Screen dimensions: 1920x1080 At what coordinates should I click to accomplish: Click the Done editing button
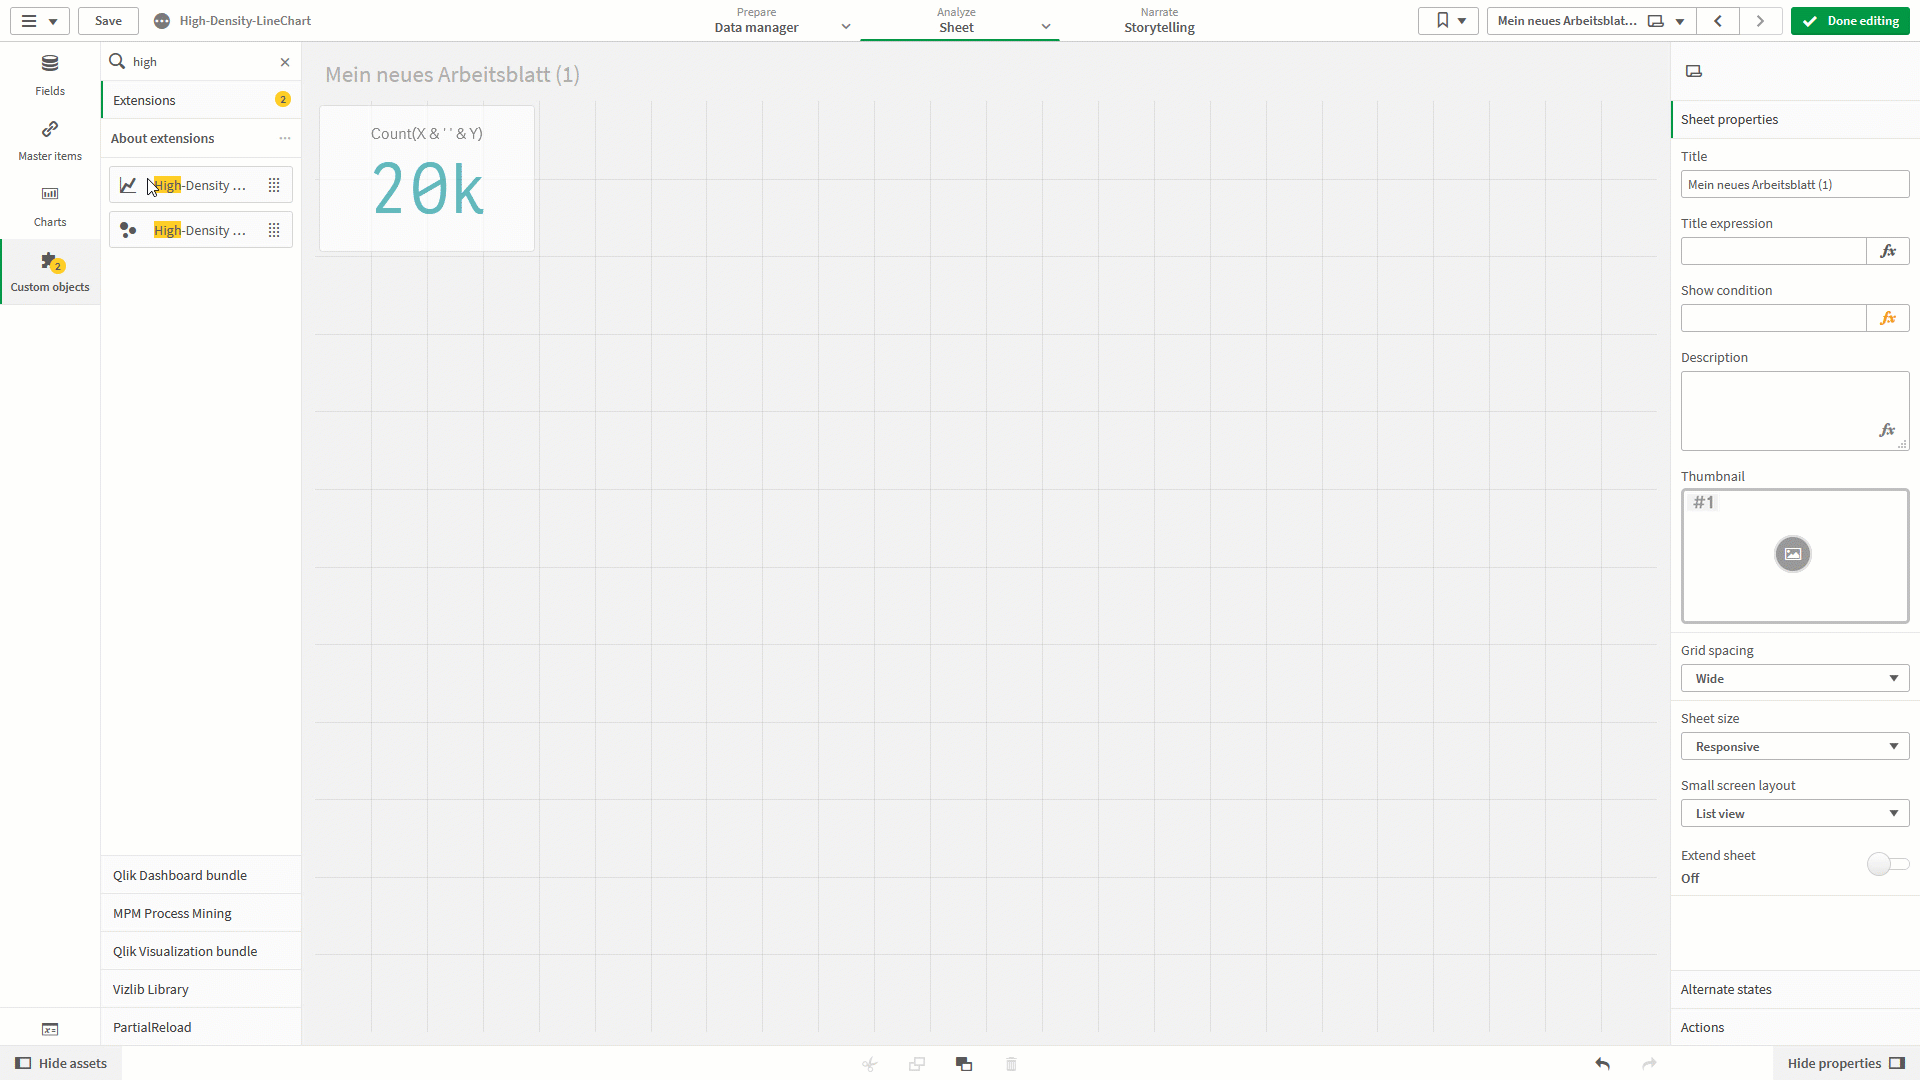(x=1850, y=20)
